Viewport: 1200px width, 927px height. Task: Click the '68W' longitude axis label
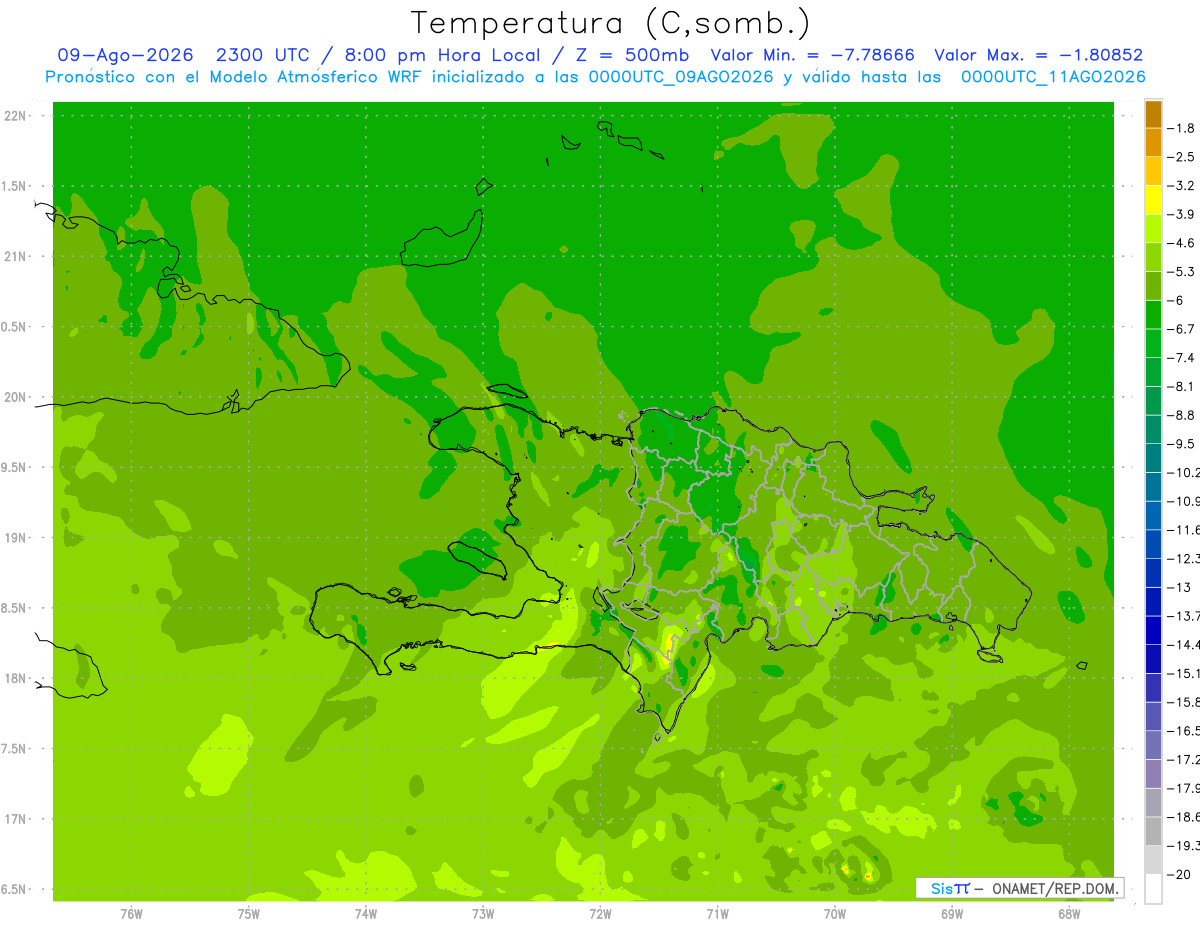click(x=1069, y=913)
